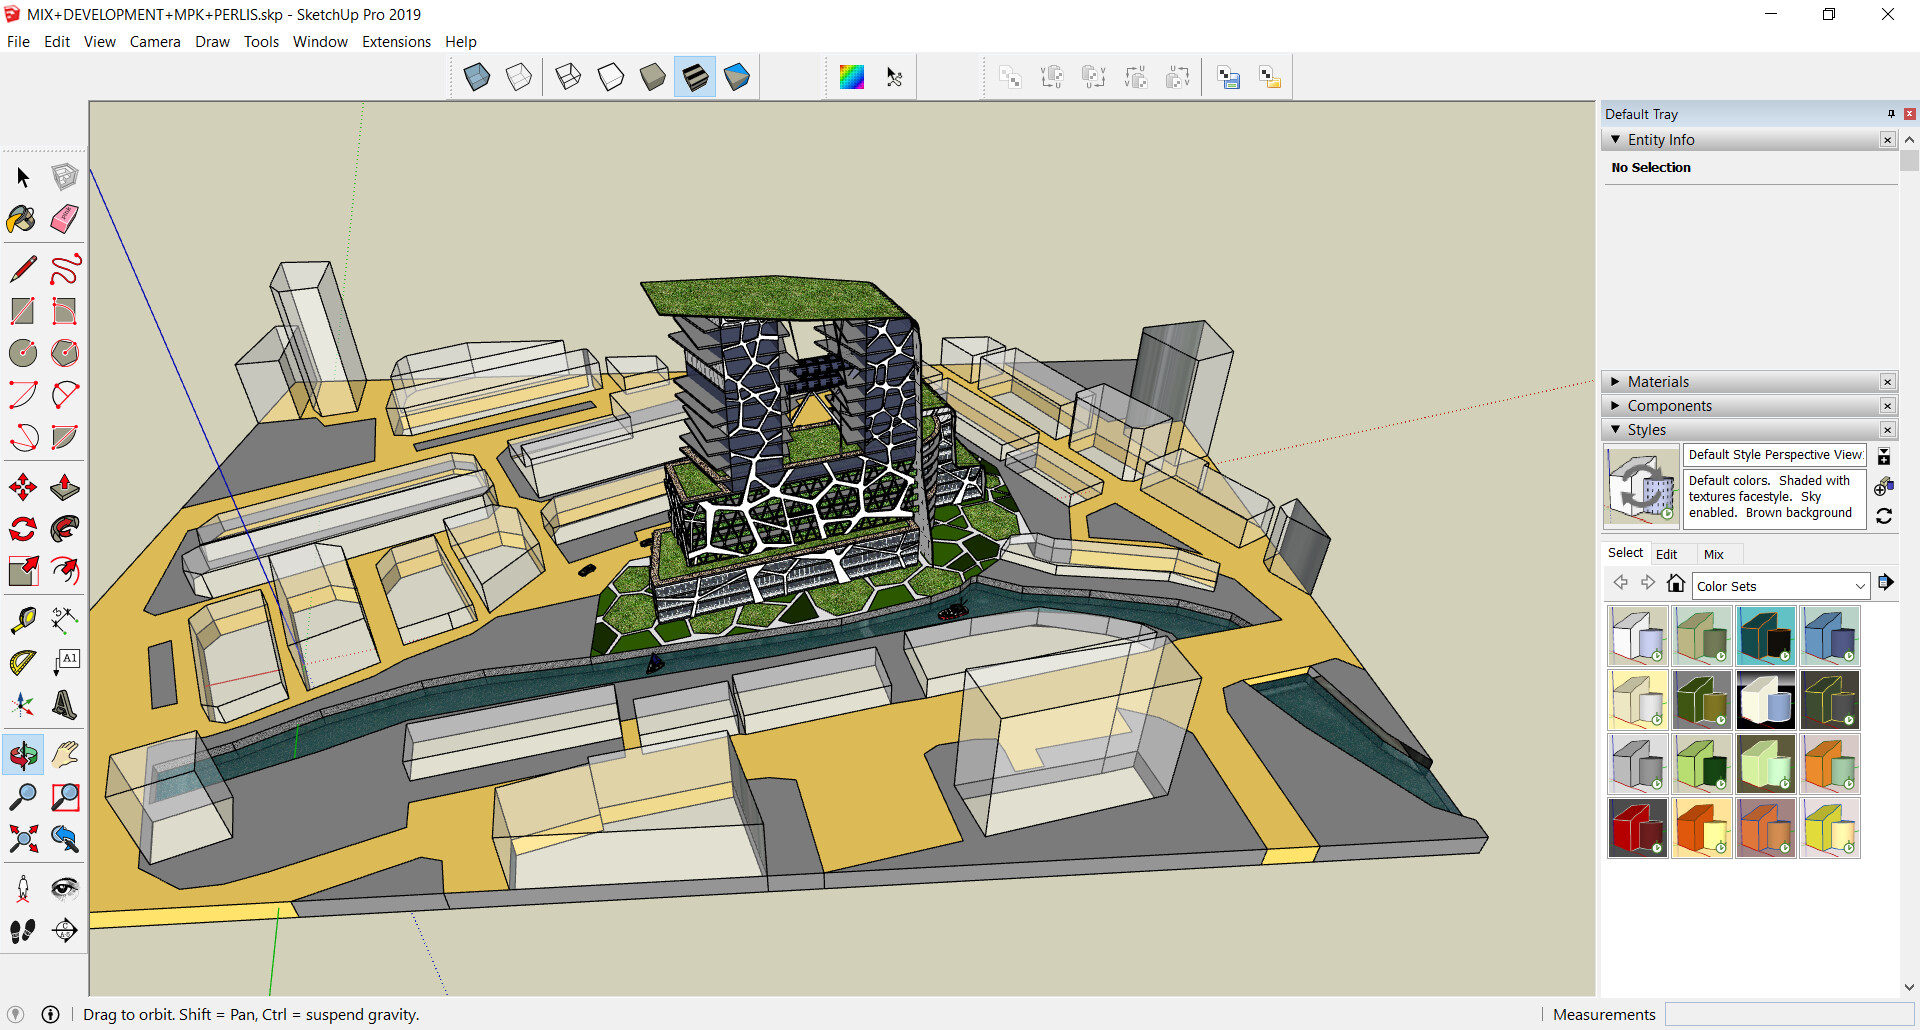The width and height of the screenshot is (1920, 1030).
Task: Toggle Shaded With Textures style
Action: 694,77
